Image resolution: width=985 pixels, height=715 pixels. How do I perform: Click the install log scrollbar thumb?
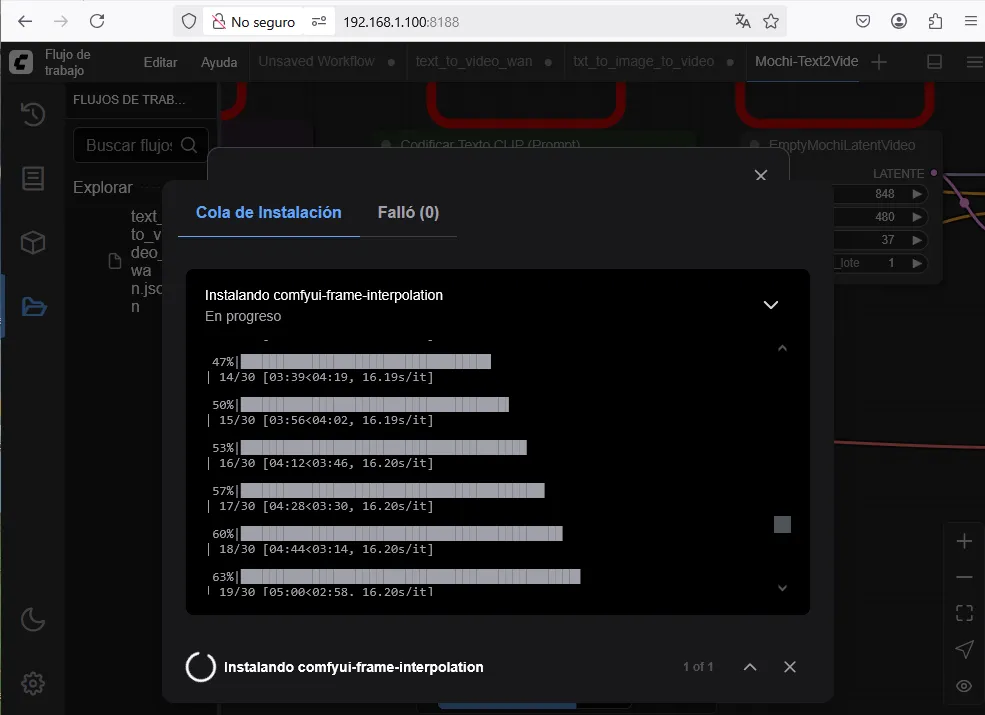pos(782,524)
